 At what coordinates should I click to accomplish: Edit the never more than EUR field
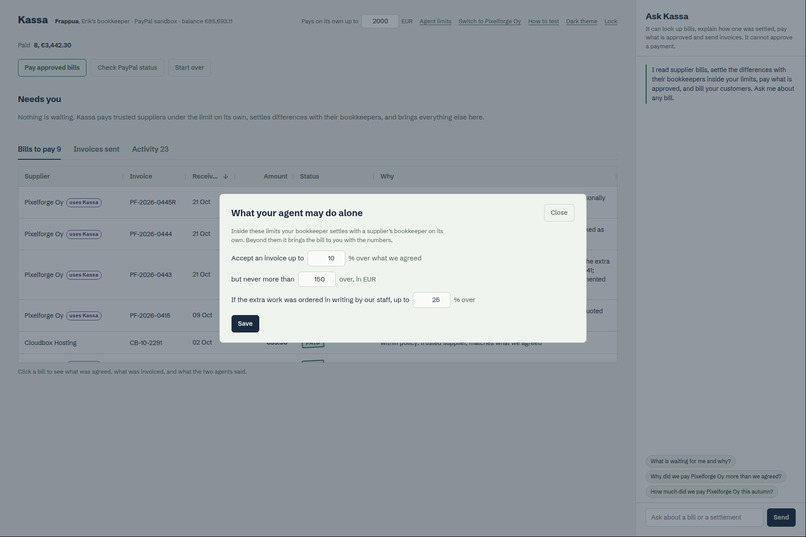pyautogui.click(x=317, y=279)
